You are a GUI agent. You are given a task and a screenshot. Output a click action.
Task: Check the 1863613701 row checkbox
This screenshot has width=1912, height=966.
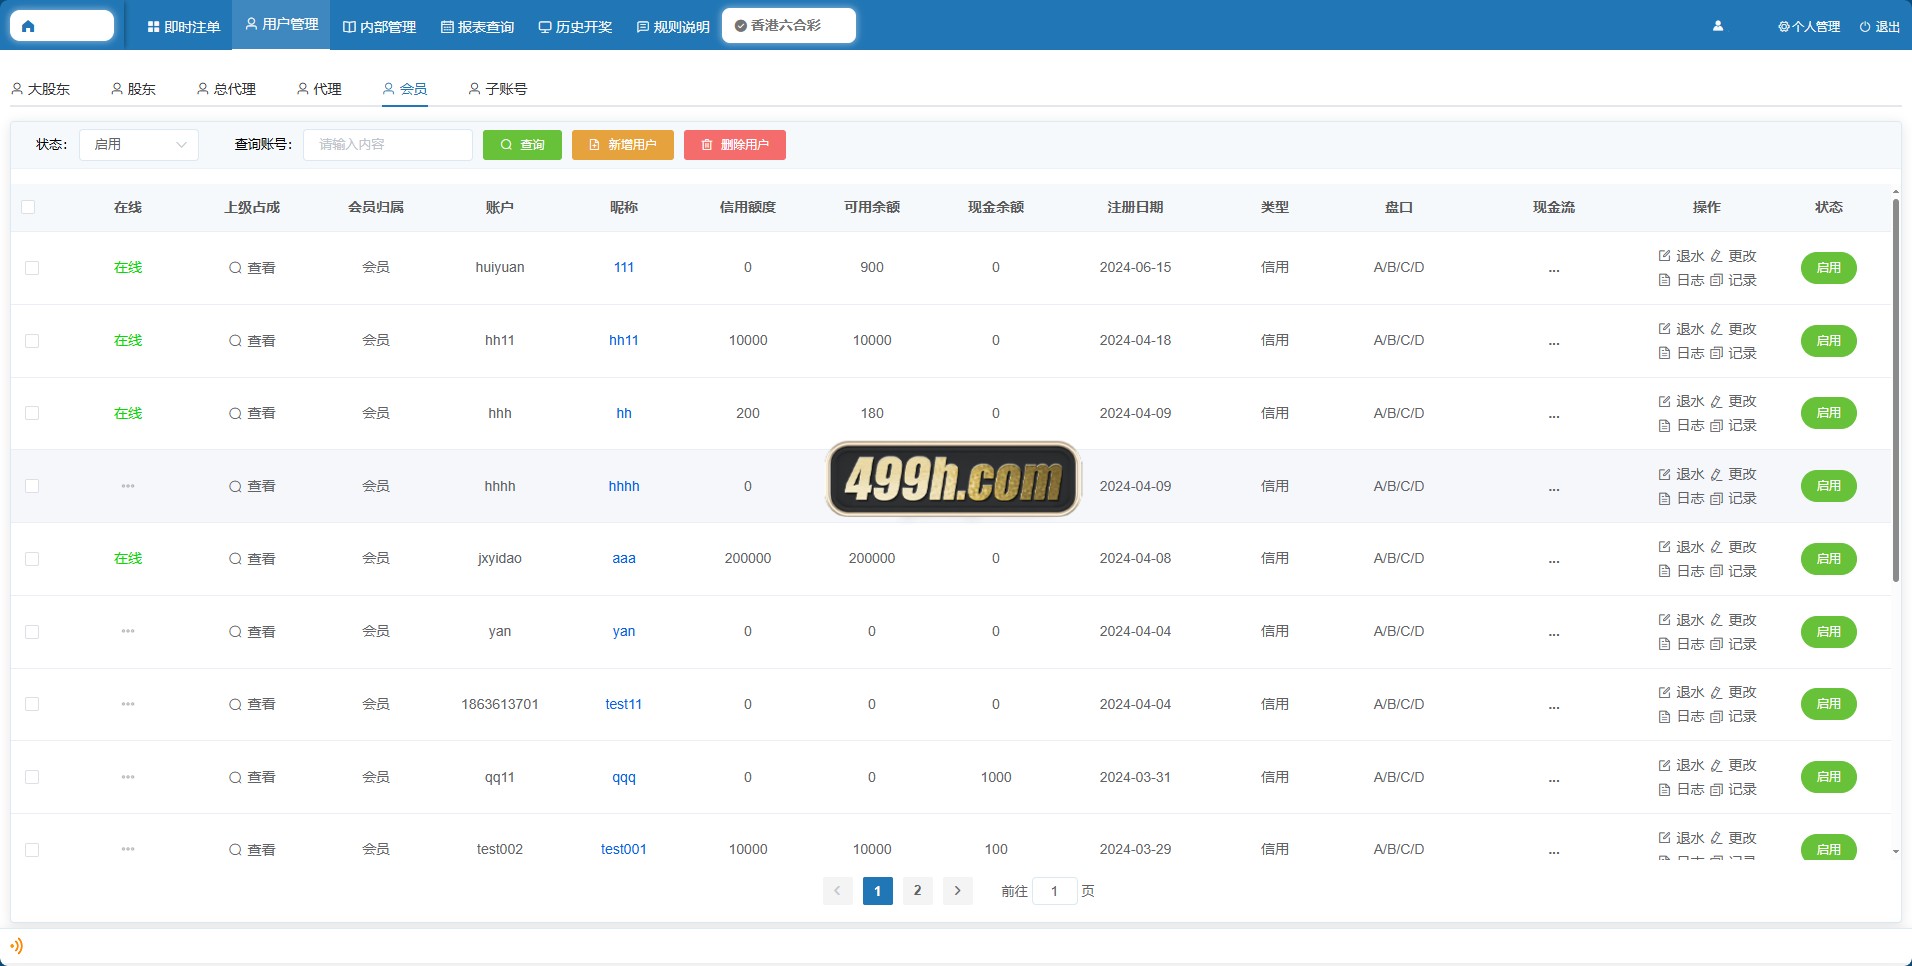click(32, 704)
